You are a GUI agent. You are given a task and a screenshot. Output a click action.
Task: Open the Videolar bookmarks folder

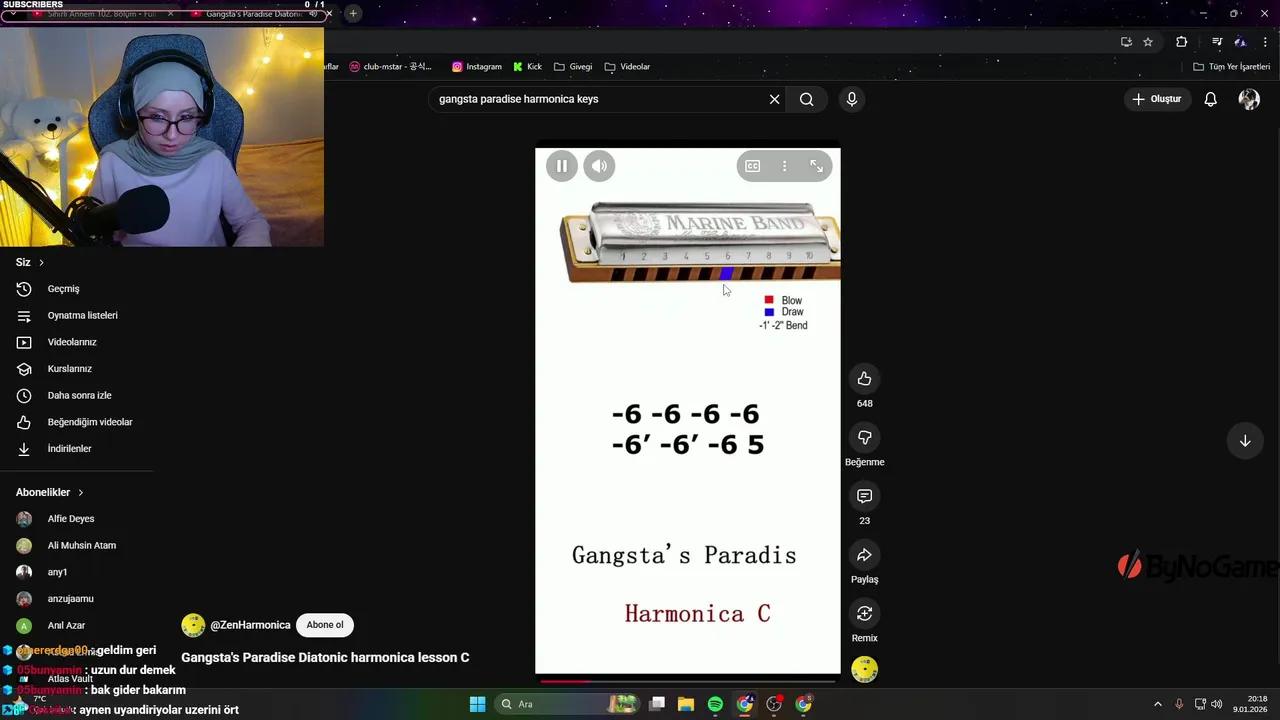click(x=627, y=67)
